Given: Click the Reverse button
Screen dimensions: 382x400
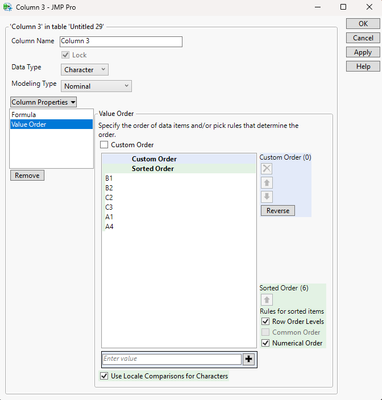Looking at the screenshot, I should 278,211.
